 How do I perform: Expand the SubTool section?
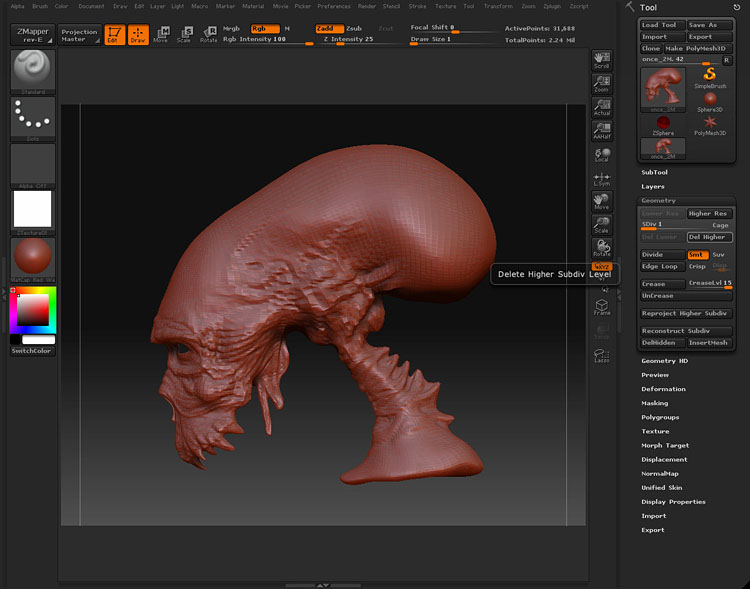655,172
